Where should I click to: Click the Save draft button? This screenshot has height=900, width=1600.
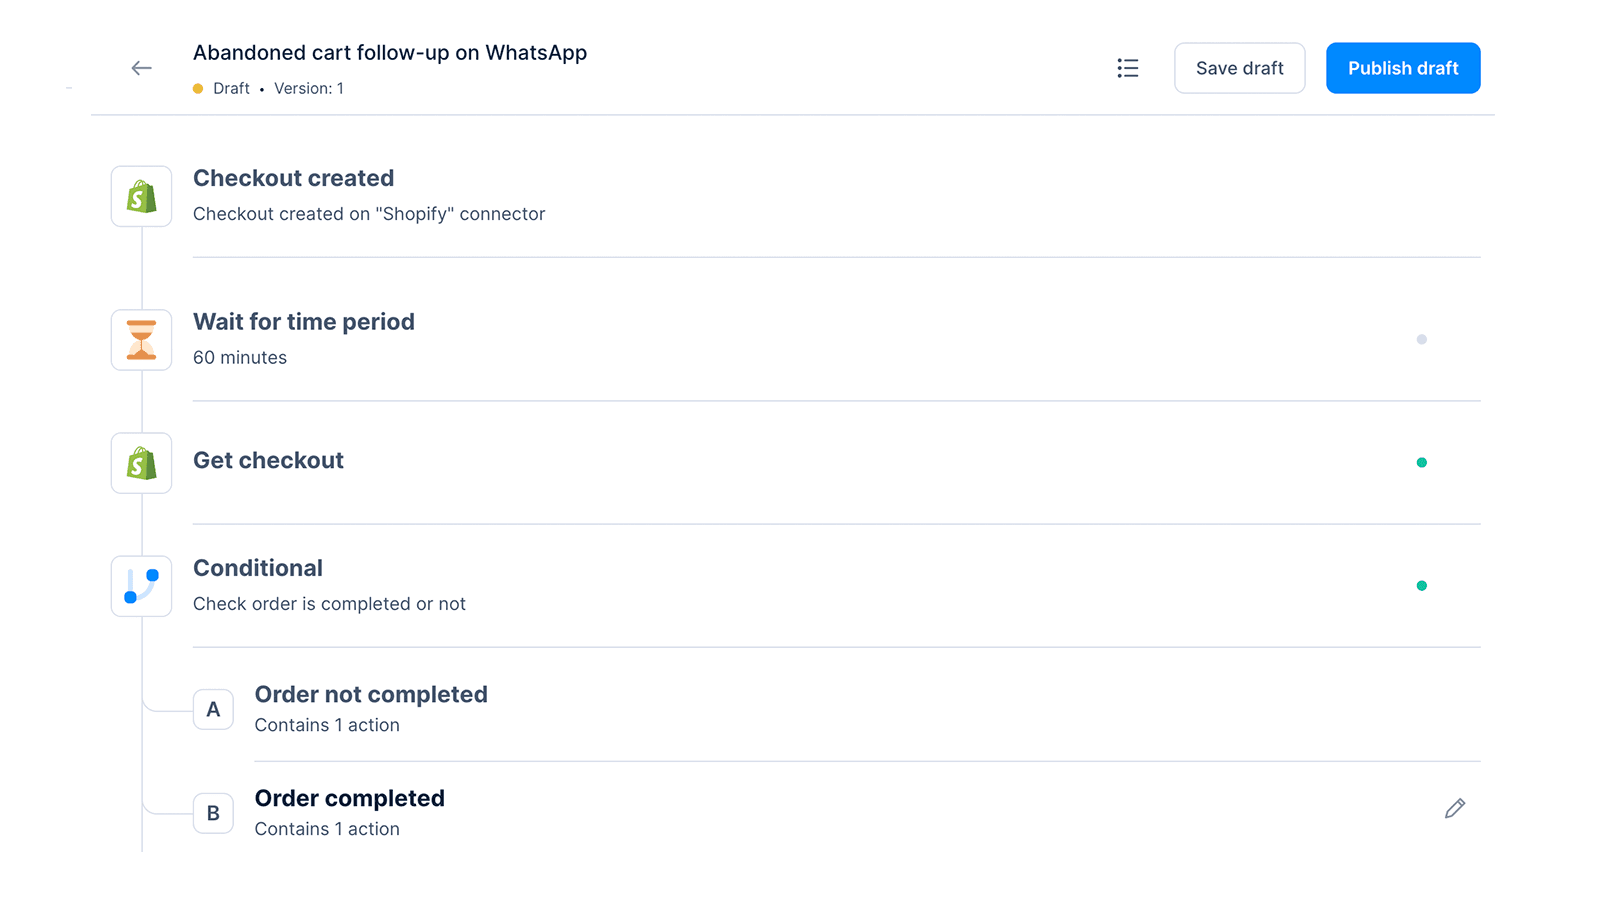(x=1239, y=67)
